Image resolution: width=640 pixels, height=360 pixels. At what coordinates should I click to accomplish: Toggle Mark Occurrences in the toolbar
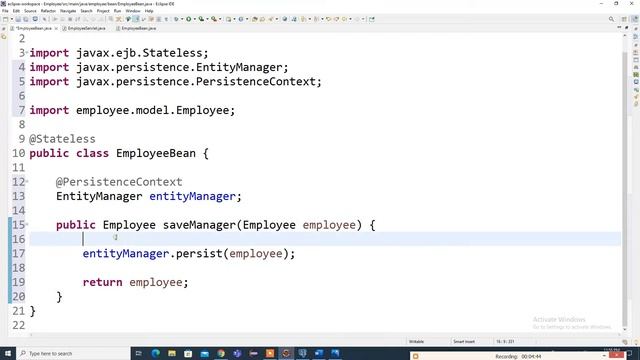click(136, 19)
